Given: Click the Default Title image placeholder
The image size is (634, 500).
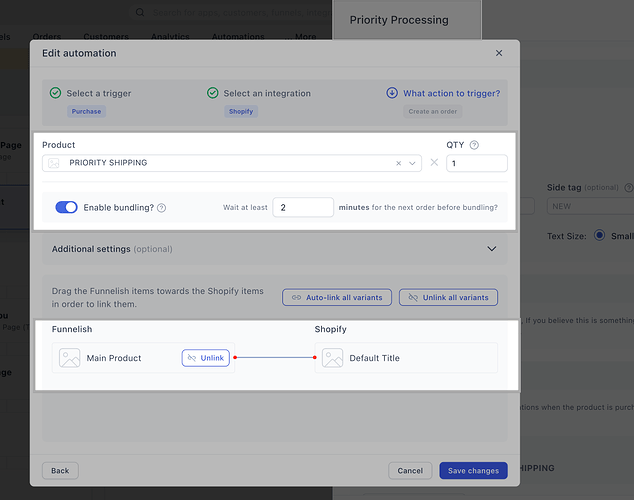Looking at the screenshot, I should [x=332, y=358].
